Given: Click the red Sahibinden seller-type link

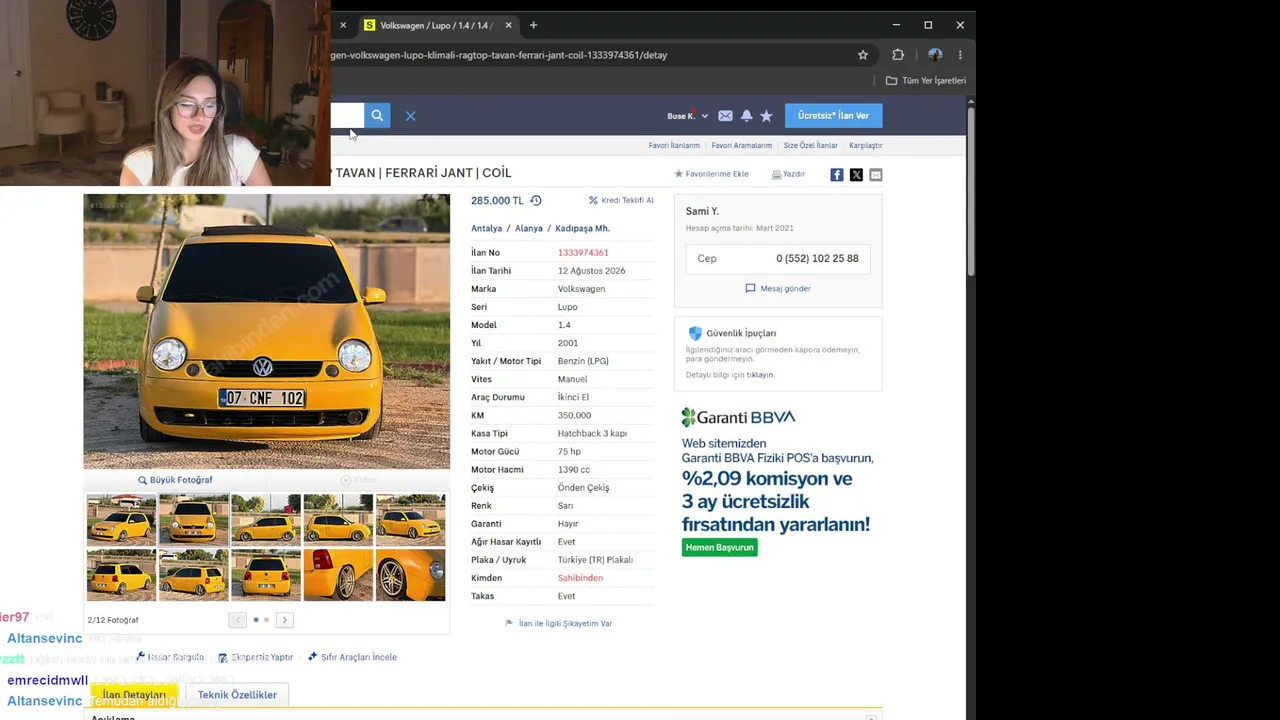Looking at the screenshot, I should click(580, 578).
